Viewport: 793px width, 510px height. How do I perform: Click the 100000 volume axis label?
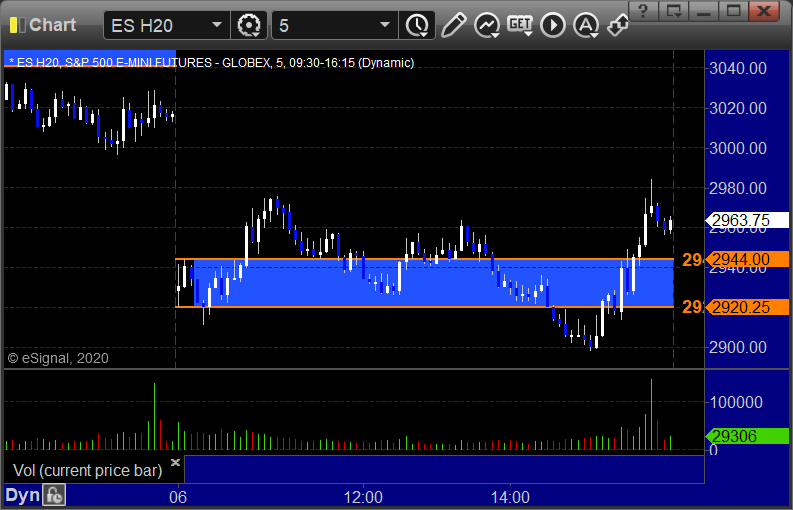pyautogui.click(x=736, y=403)
